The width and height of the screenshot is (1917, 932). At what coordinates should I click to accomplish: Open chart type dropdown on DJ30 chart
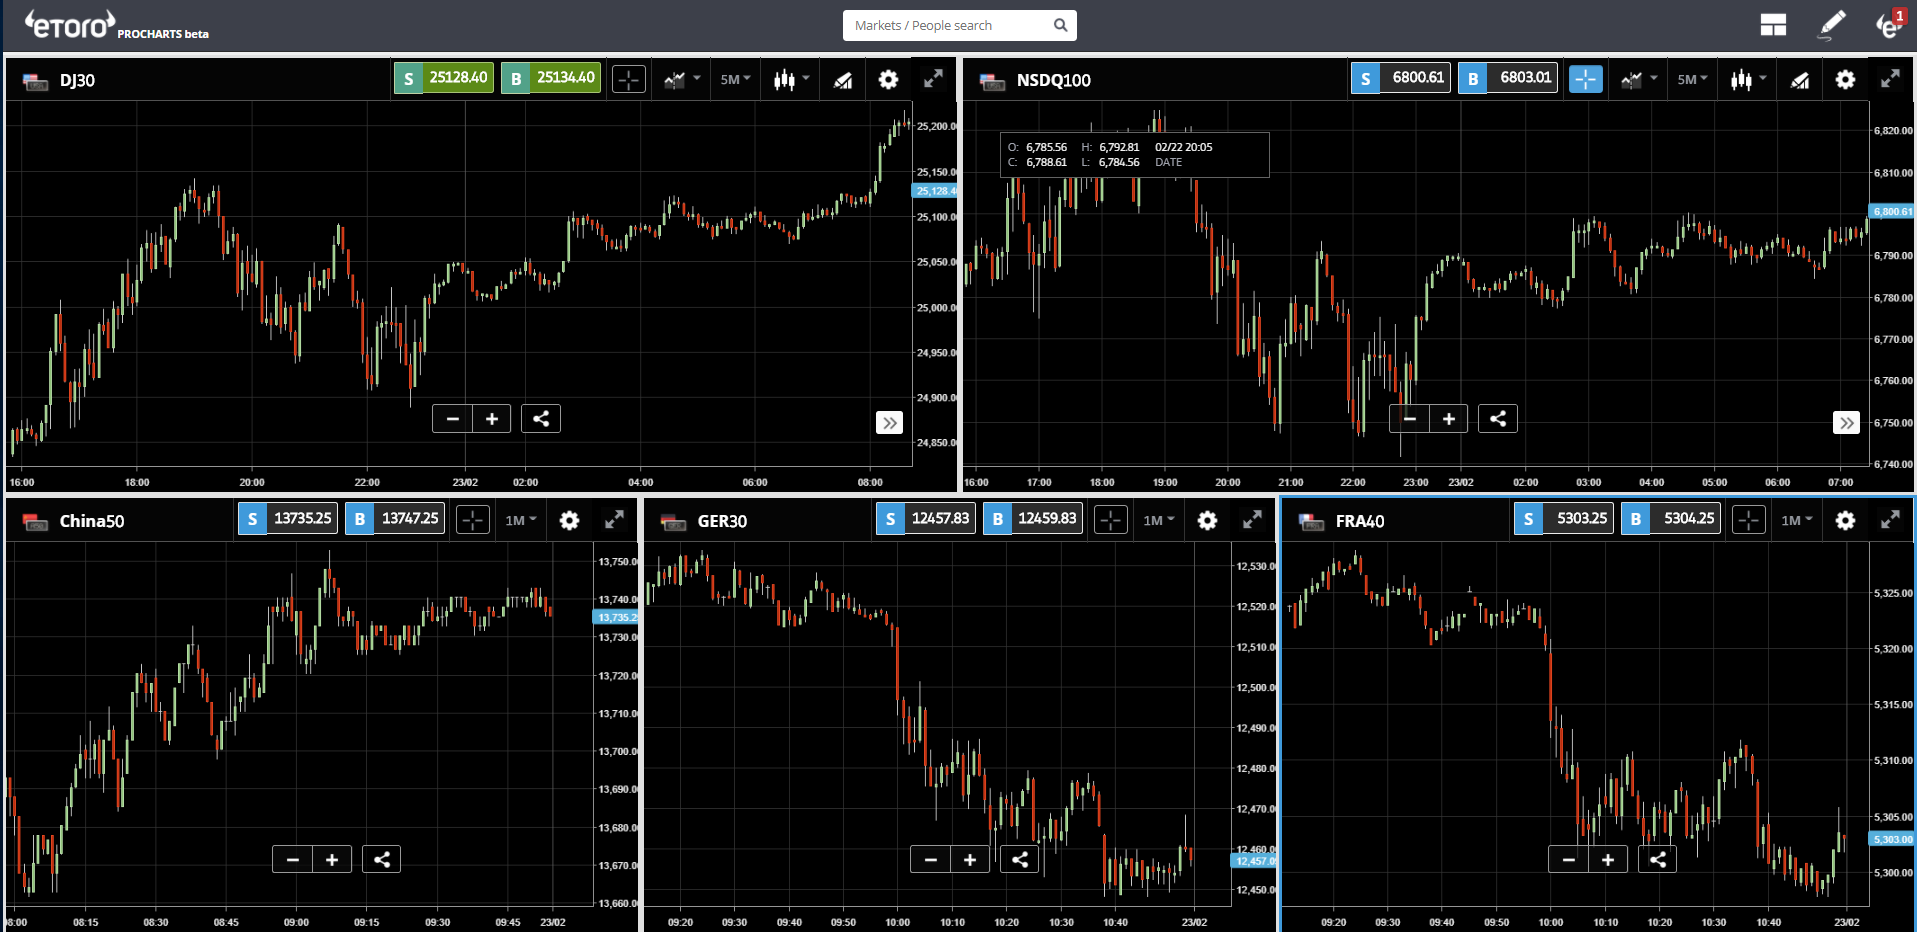click(x=791, y=79)
